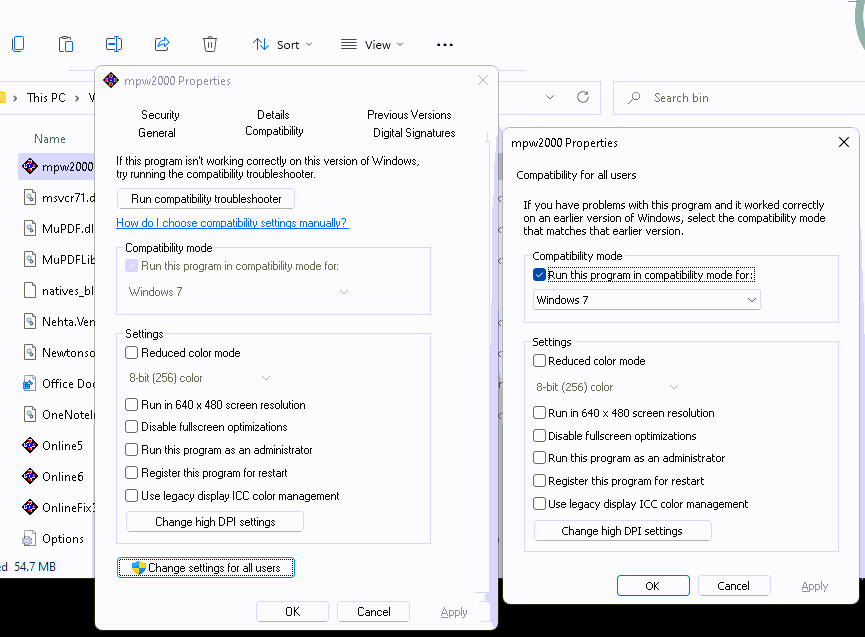The image size is (865, 637).
Task: Select the Nehta.Ven file icon
Action: [30, 321]
